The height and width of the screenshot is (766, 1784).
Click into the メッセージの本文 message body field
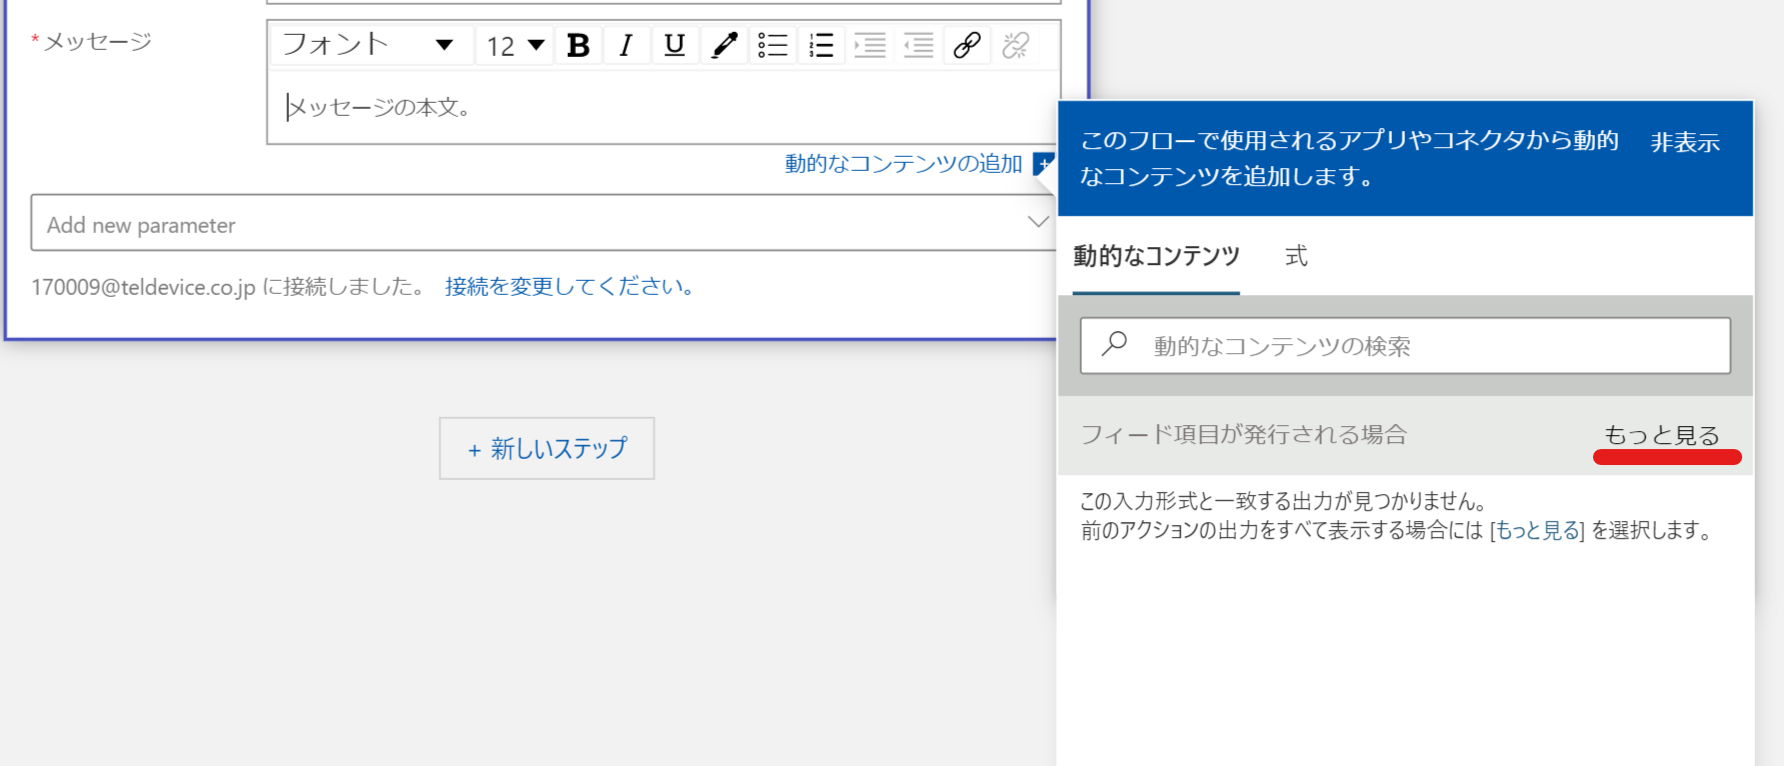pyautogui.click(x=663, y=107)
